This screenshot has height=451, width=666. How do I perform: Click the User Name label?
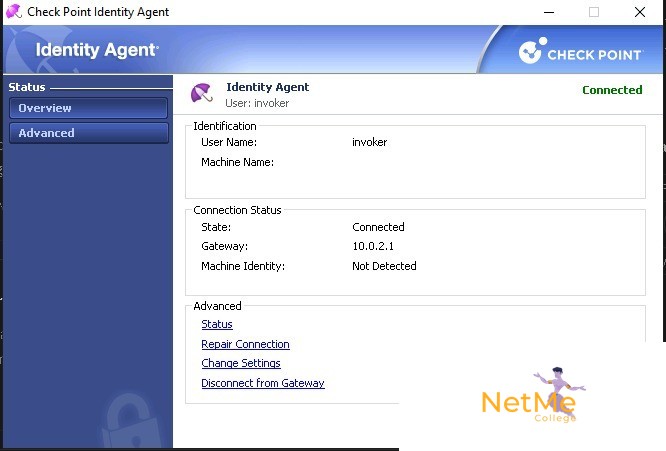point(229,142)
